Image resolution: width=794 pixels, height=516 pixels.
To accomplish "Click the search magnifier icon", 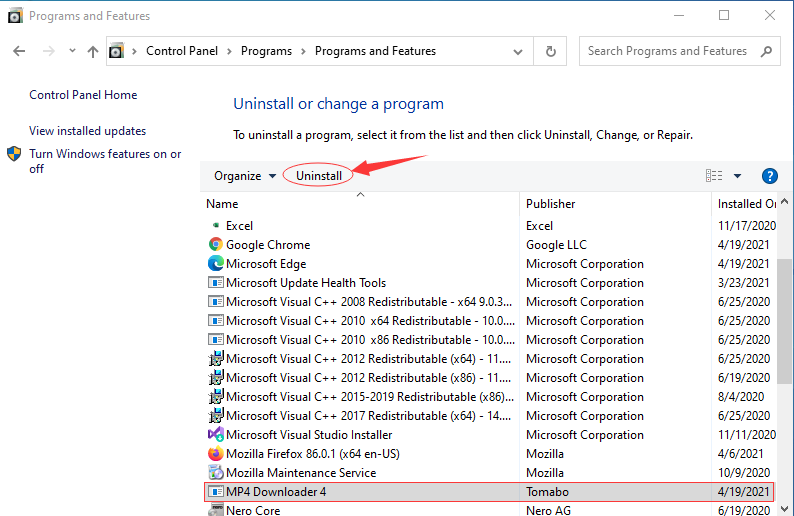I will (766, 51).
